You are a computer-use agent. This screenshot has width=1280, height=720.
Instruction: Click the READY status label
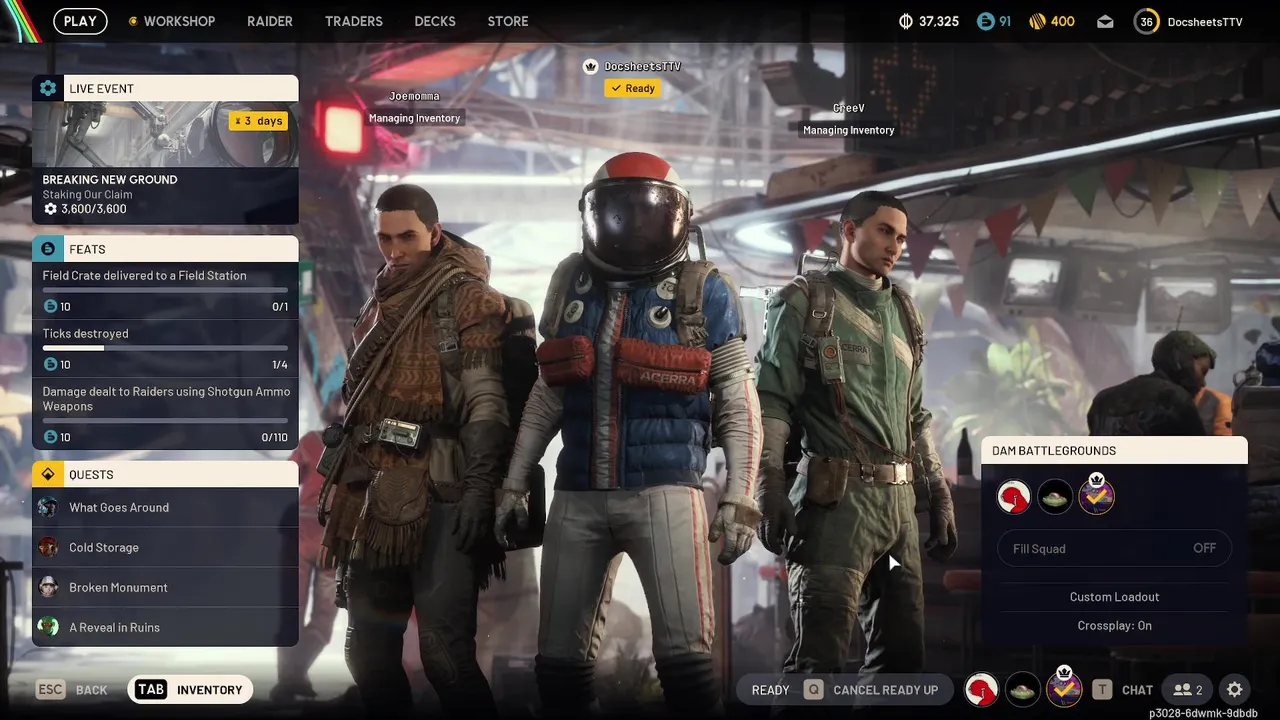(x=770, y=690)
